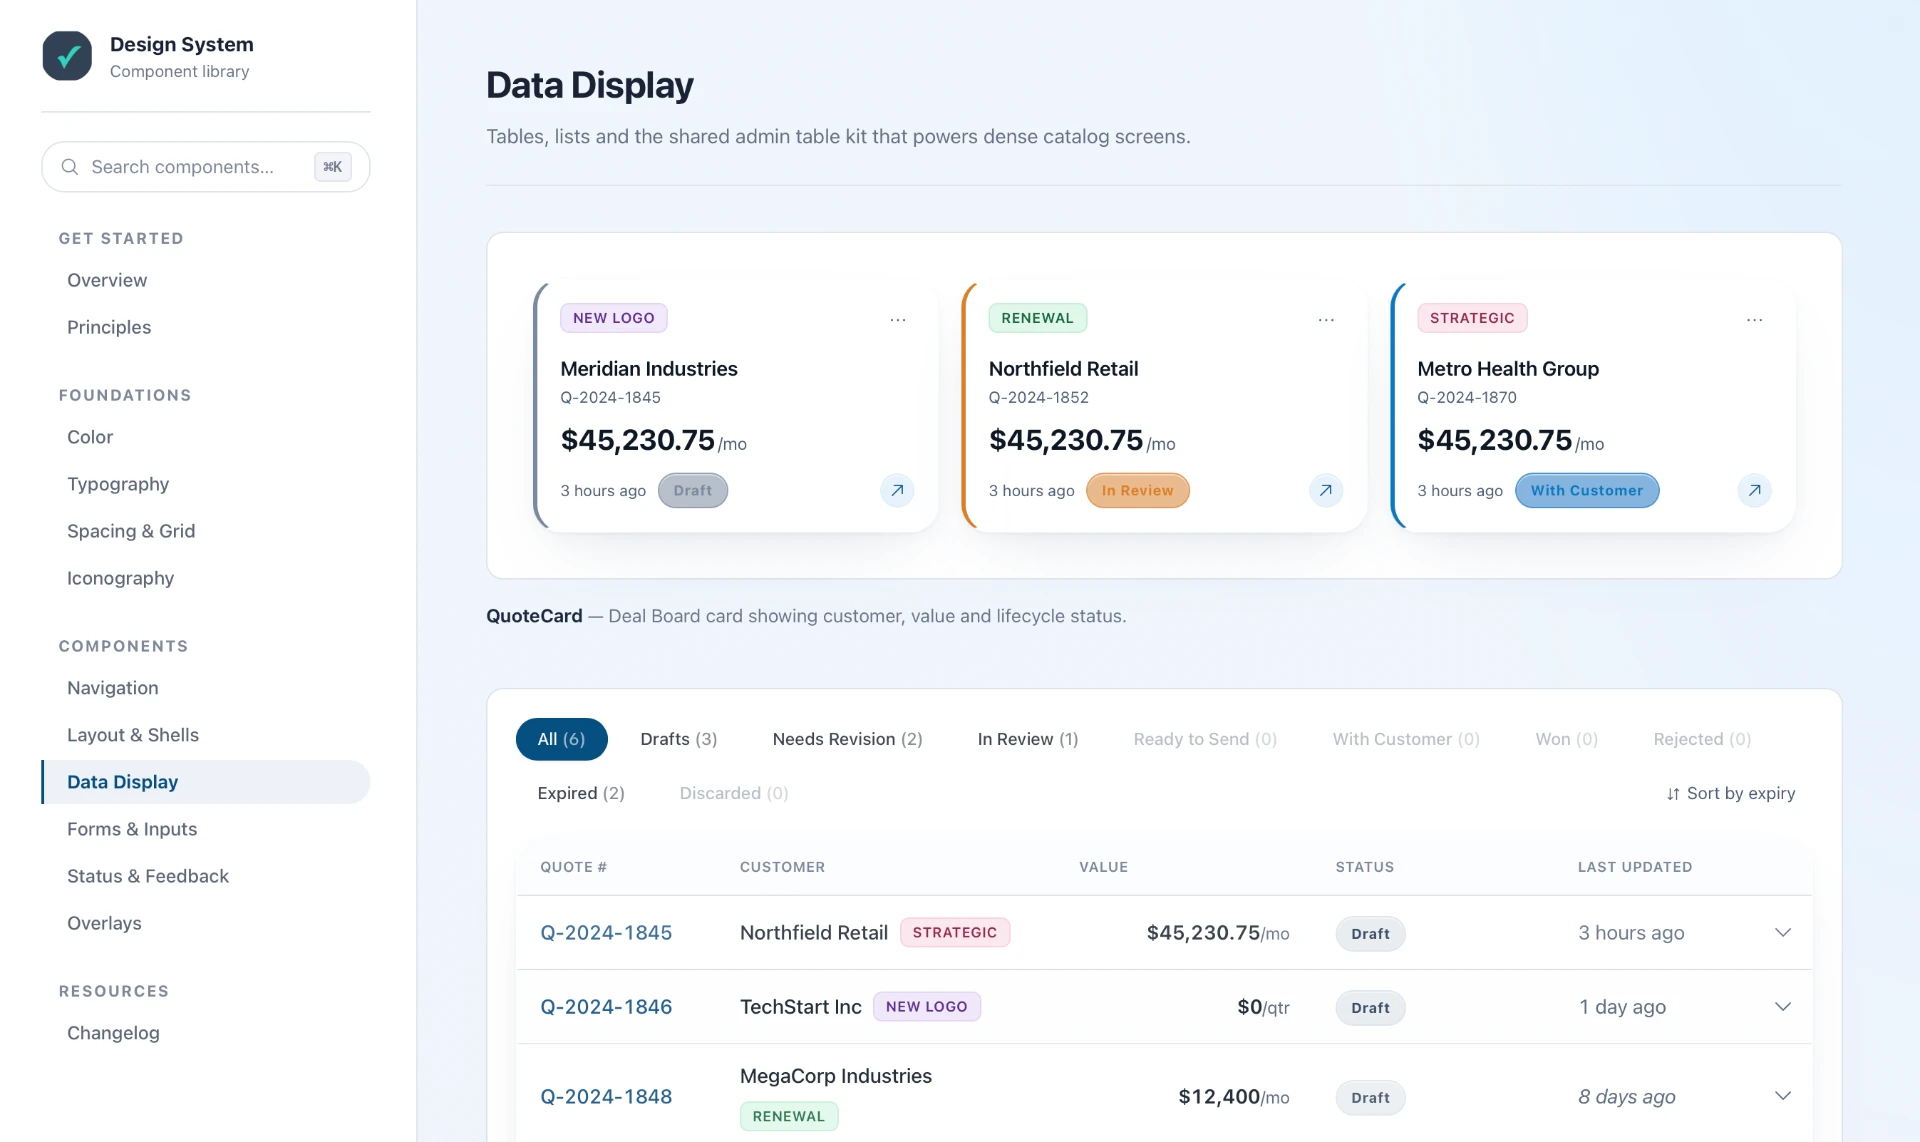
Task: Open the Meridian Industries card options menu
Action: click(898, 319)
